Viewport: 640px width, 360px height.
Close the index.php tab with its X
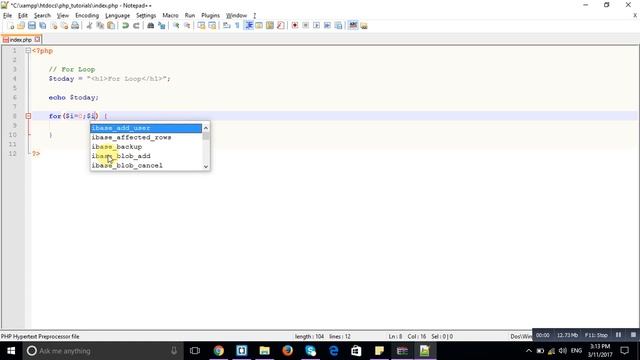[37, 39]
